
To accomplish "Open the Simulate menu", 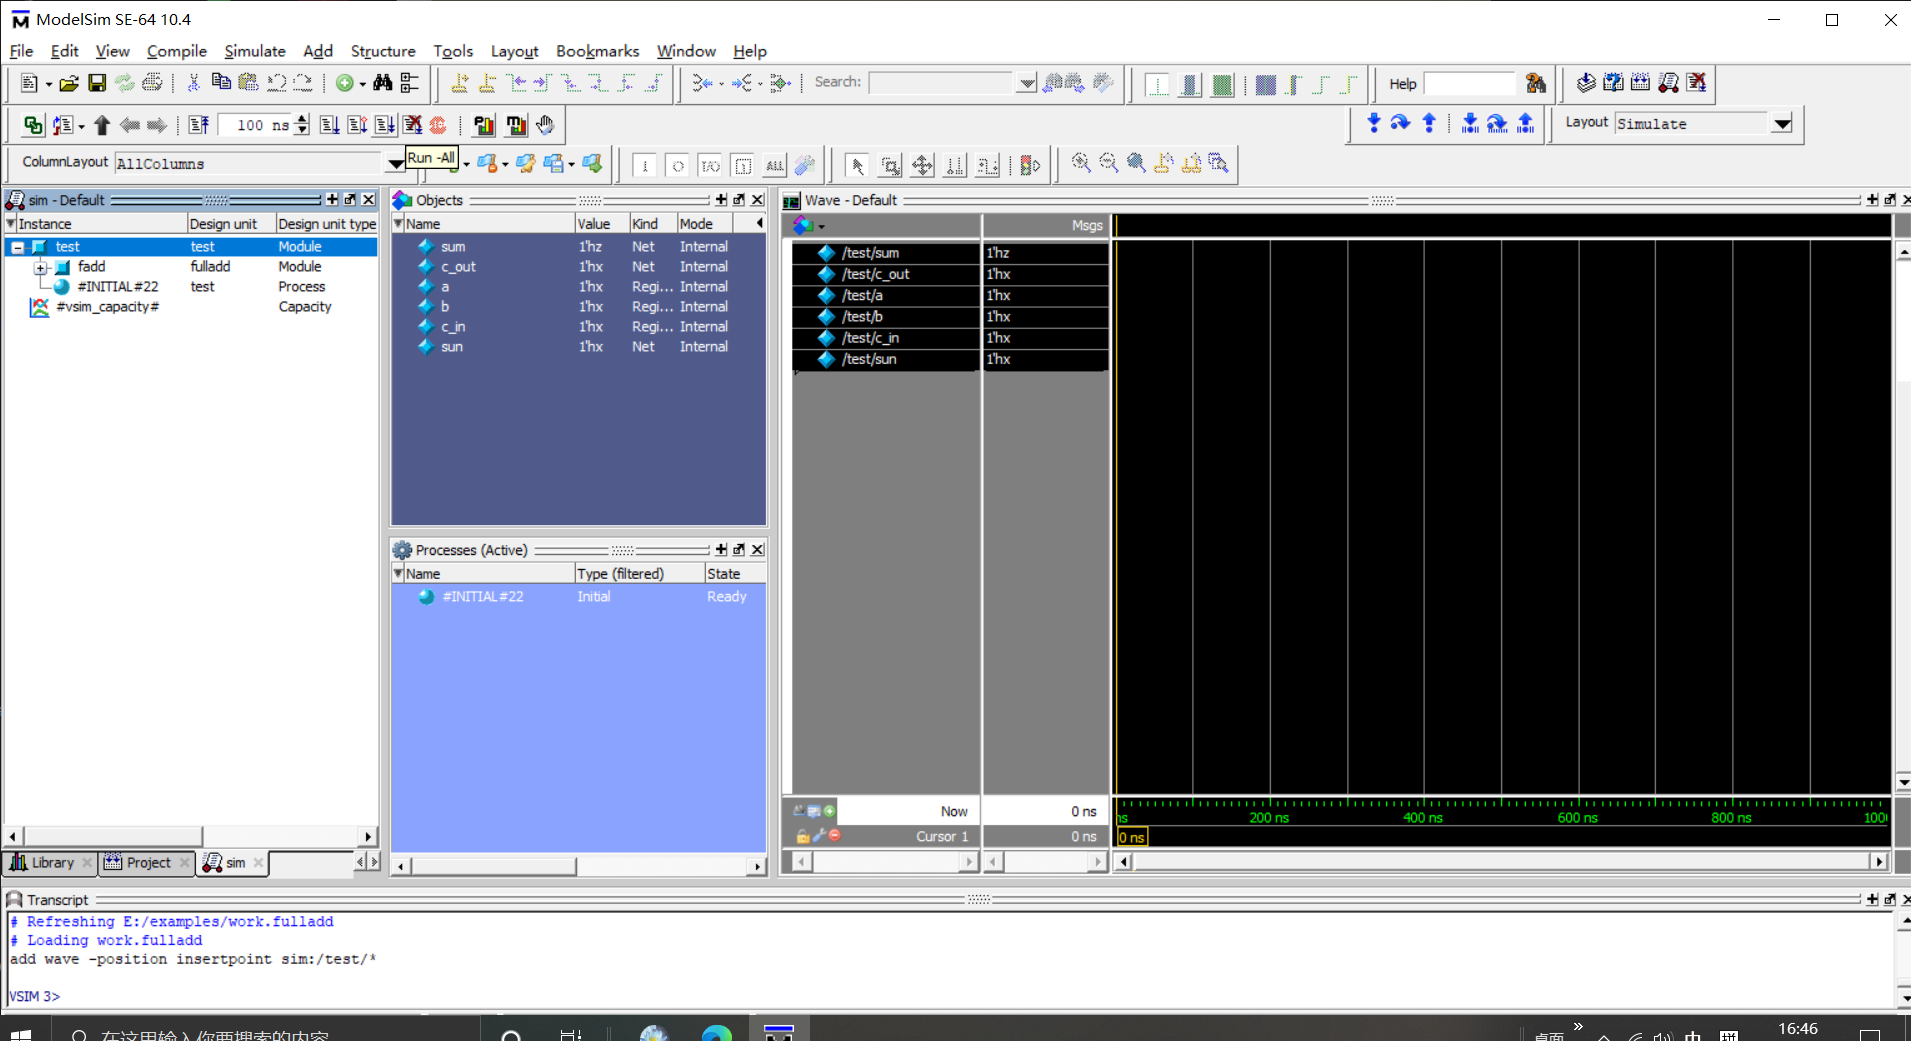I will [x=255, y=51].
